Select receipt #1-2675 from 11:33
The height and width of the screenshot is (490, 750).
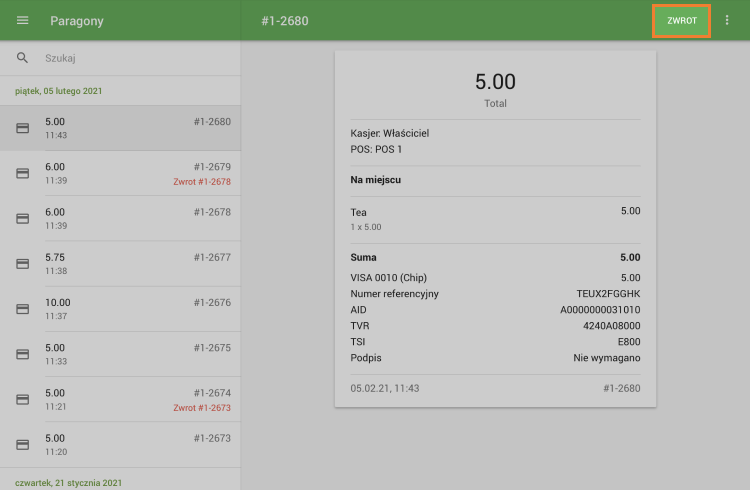(130, 354)
